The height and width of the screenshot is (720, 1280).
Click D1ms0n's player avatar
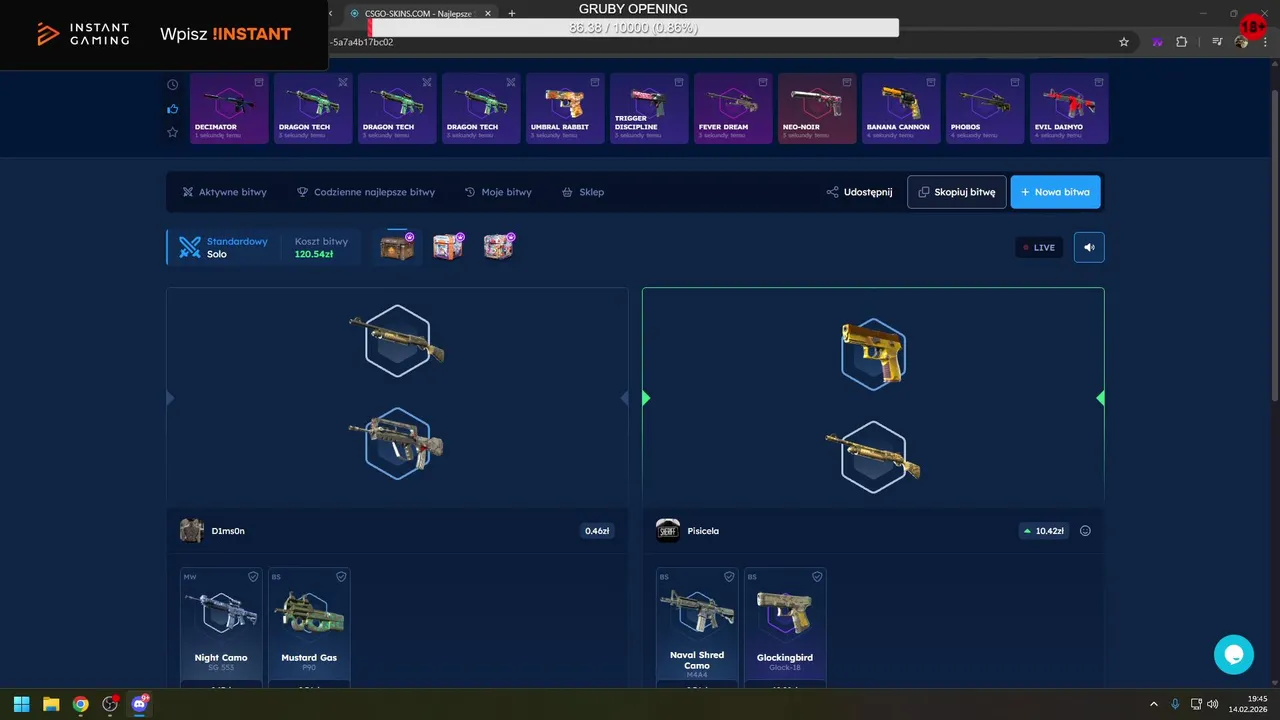pyautogui.click(x=192, y=530)
